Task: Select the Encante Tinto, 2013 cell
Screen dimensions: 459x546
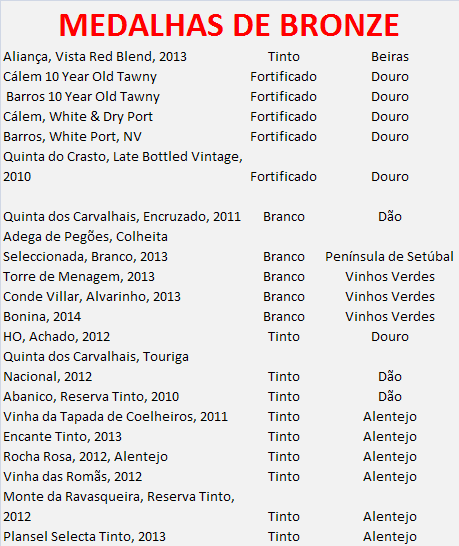Action: click(62, 437)
